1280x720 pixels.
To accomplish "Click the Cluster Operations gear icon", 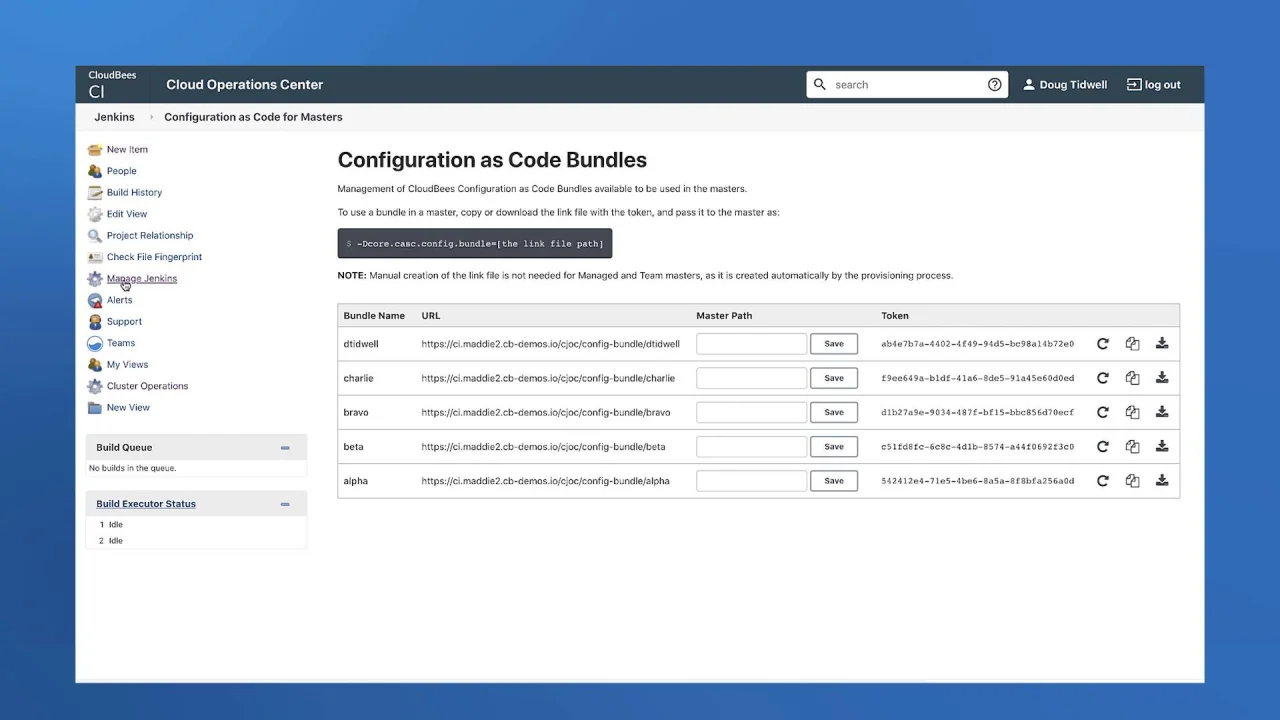I will (95, 386).
